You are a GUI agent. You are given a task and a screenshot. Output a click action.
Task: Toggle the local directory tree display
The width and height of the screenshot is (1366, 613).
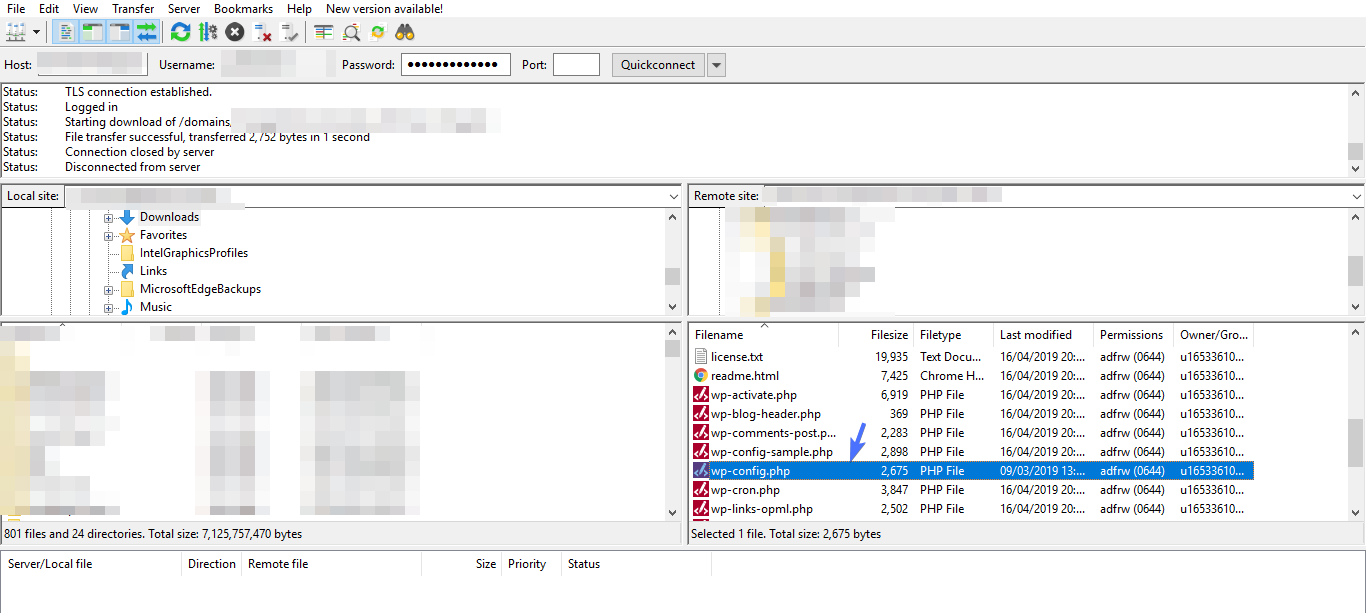pyautogui.click(x=92, y=32)
